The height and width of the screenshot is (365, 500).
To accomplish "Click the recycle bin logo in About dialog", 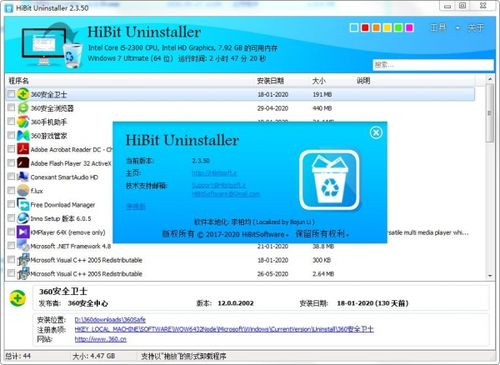I will pyautogui.click(x=329, y=180).
